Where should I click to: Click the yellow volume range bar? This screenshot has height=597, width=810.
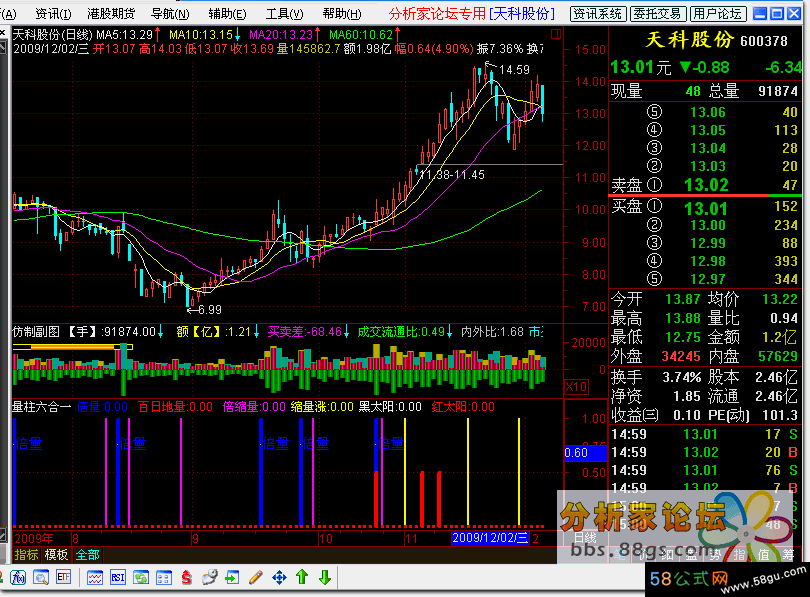coord(73,347)
